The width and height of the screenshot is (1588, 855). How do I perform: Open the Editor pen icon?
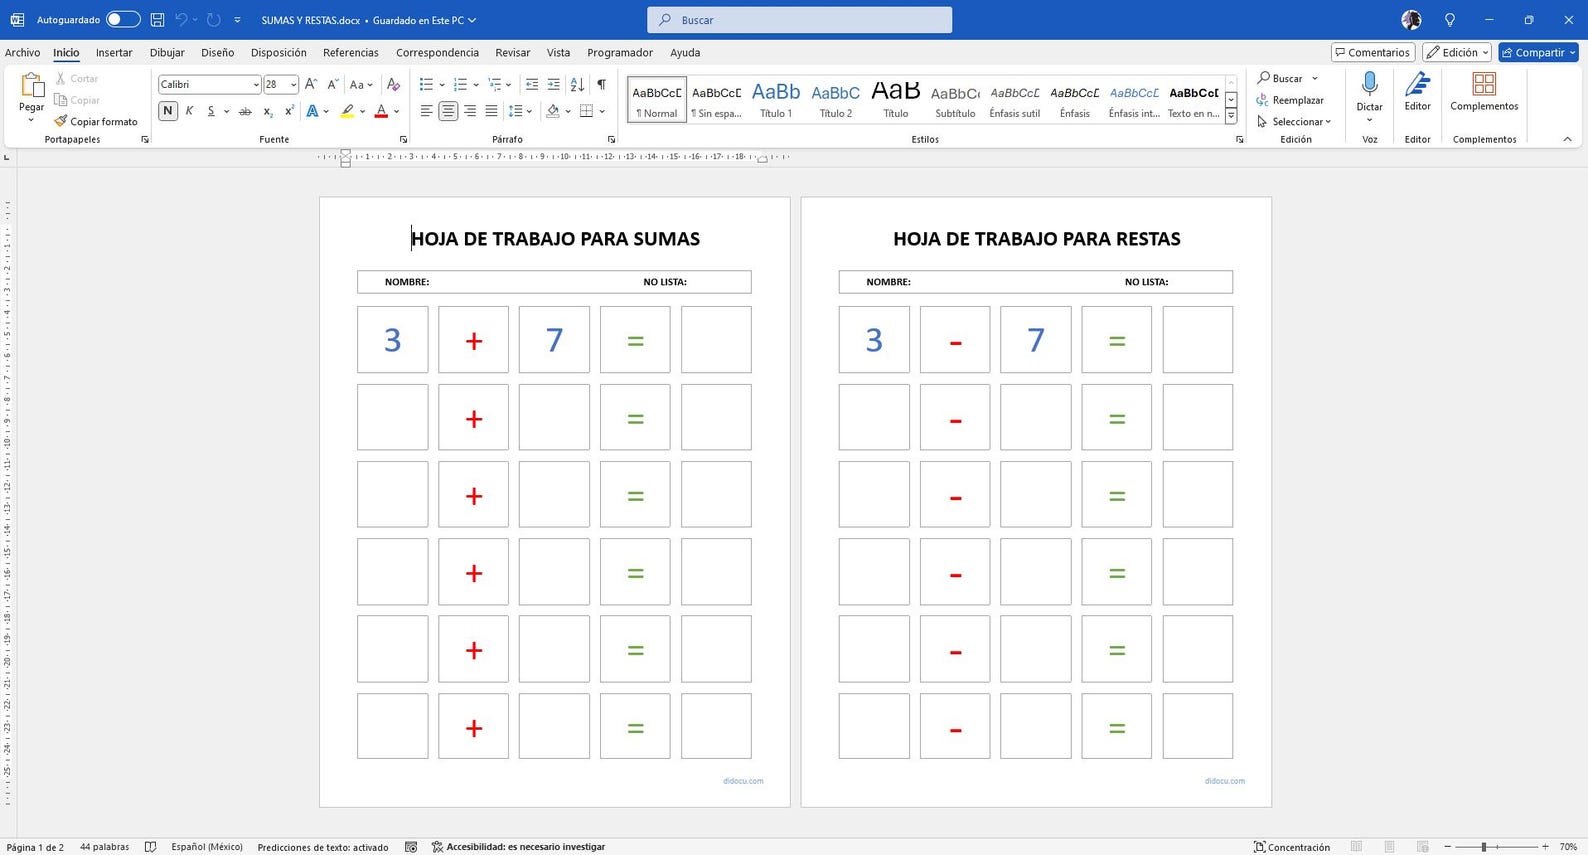tap(1417, 84)
